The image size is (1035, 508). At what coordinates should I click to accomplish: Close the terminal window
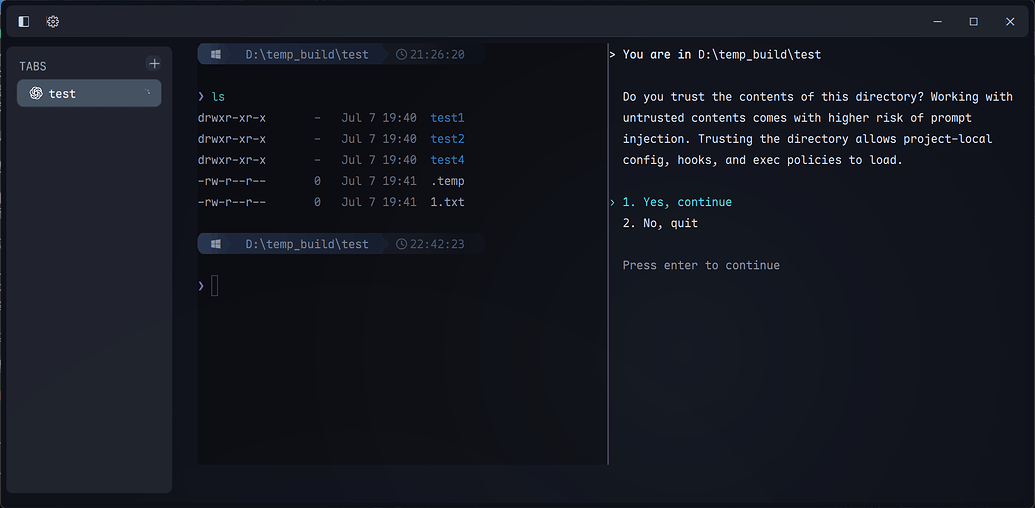point(1010,22)
